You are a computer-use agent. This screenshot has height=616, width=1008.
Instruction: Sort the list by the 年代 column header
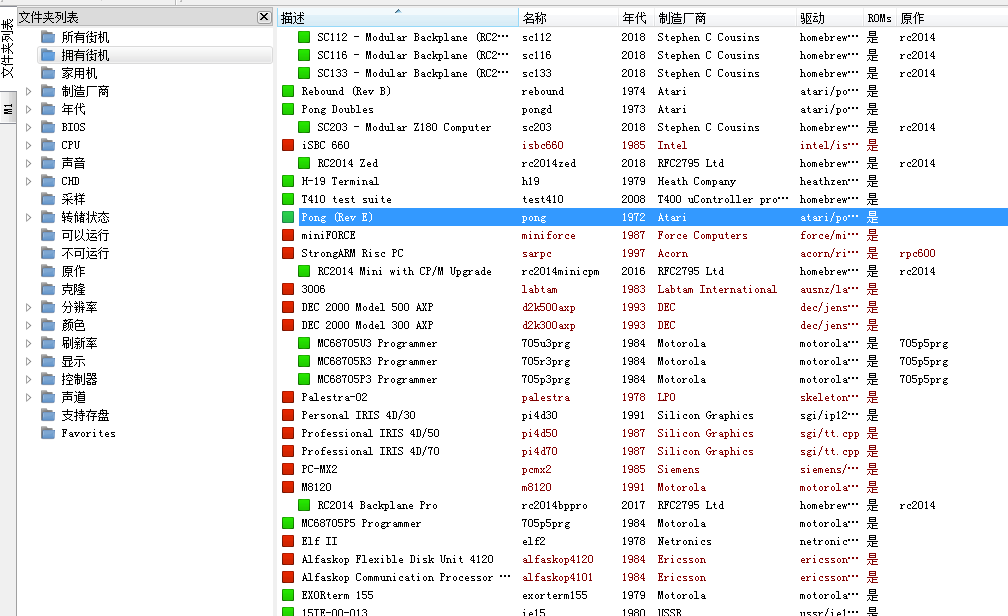coord(636,18)
